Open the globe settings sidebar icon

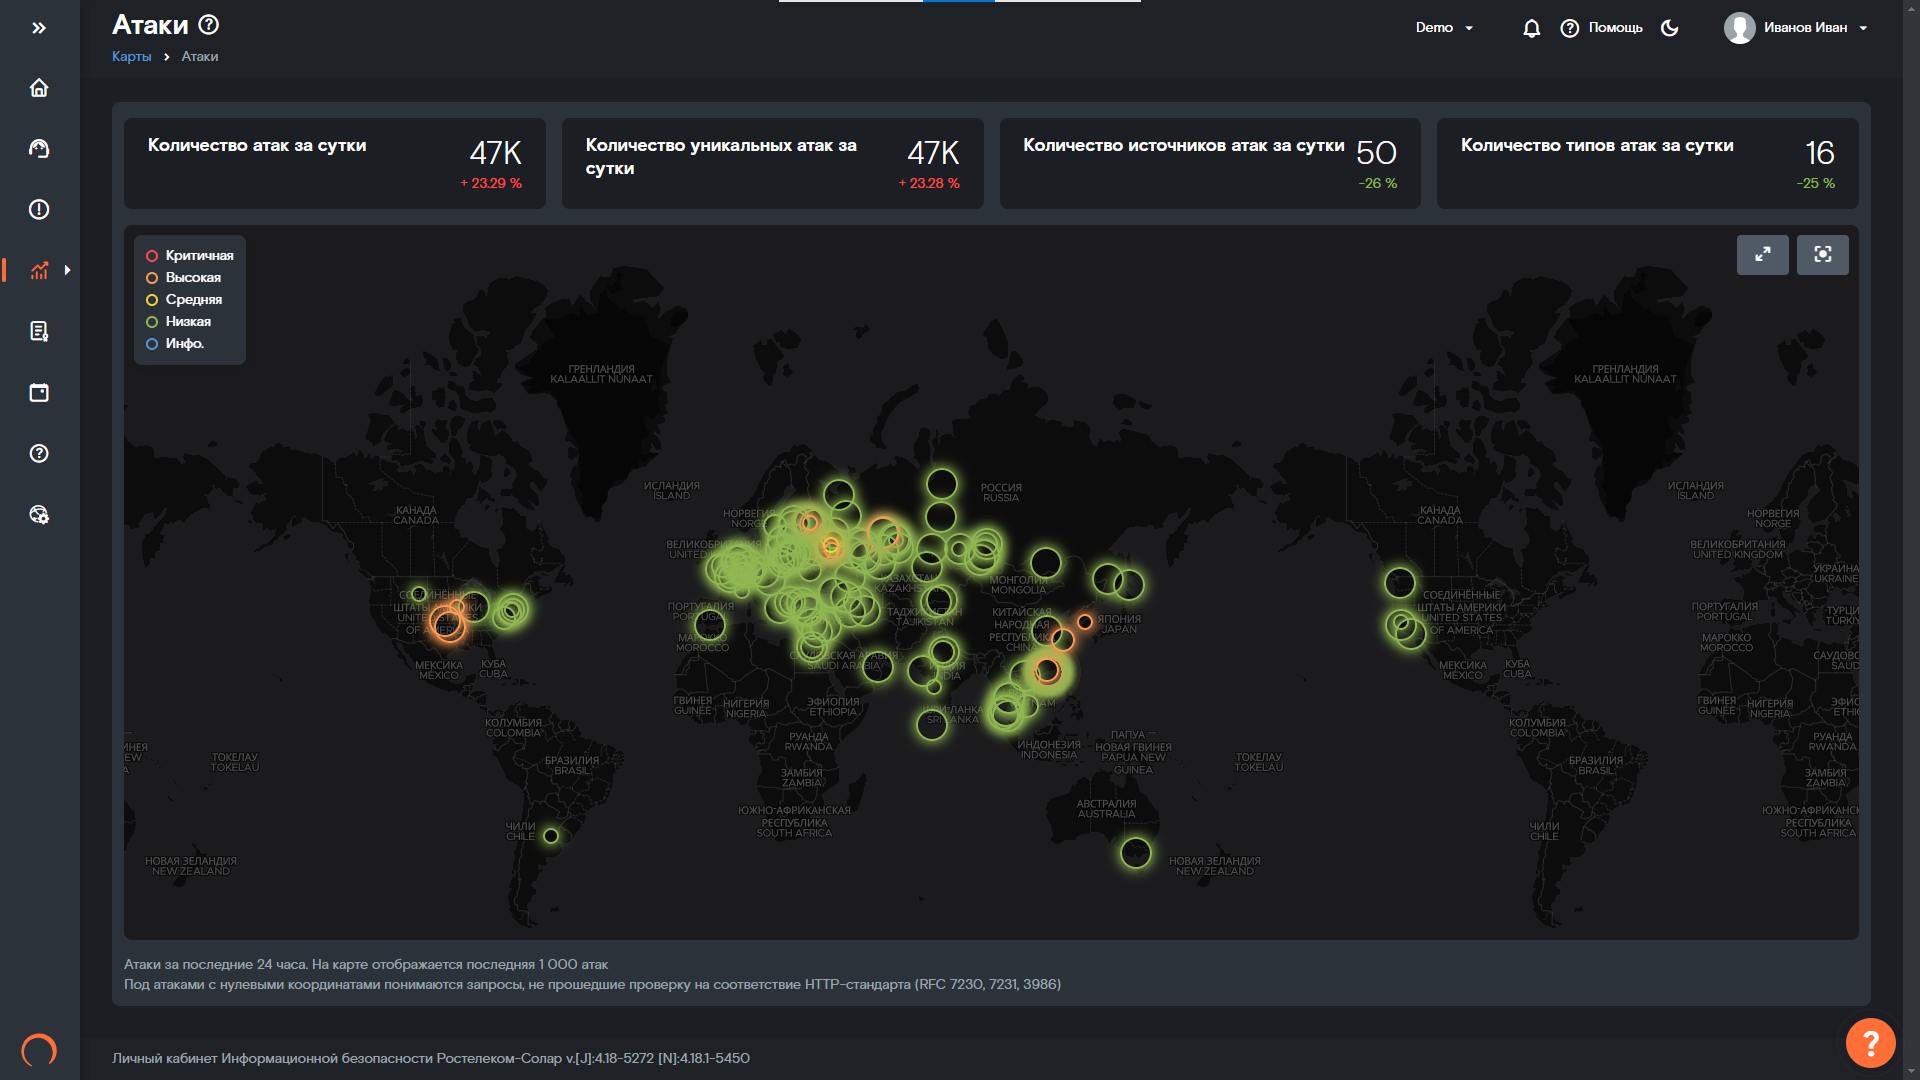[39, 515]
